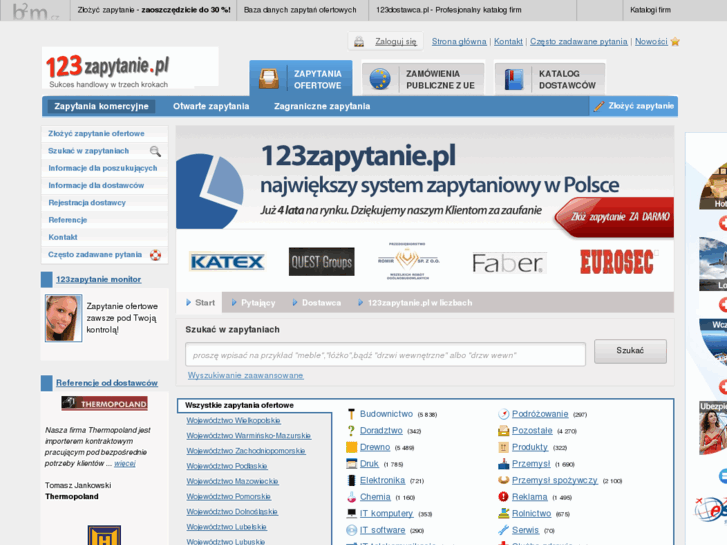Switch to Zapytania komercyjne menu item

pyautogui.click(x=101, y=106)
